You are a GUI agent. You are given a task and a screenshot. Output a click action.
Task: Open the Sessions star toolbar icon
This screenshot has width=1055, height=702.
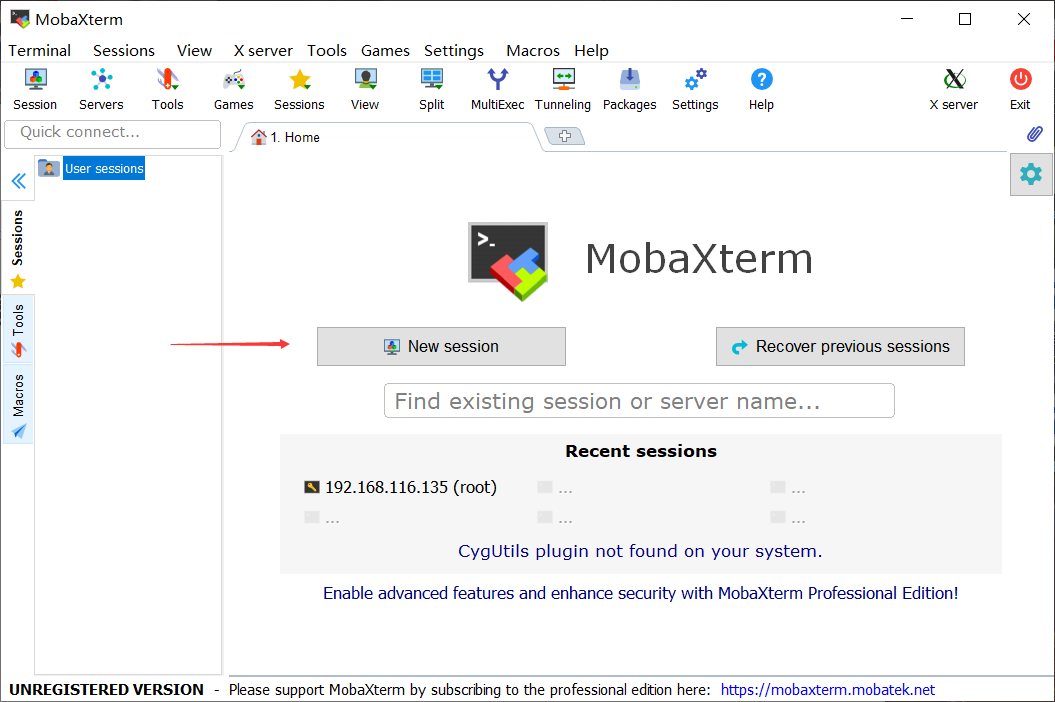(x=299, y=89)
